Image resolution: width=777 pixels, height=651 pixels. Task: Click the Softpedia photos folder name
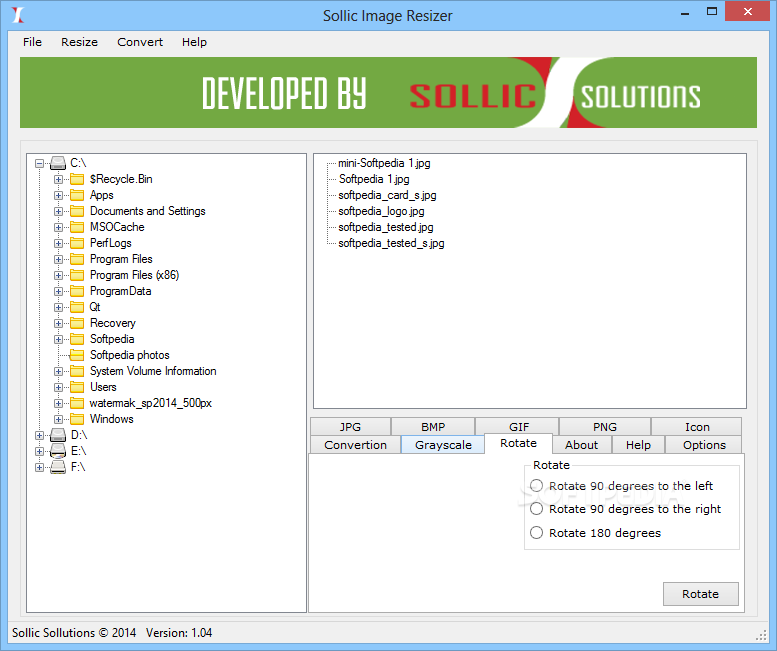[x=130, y=355]
